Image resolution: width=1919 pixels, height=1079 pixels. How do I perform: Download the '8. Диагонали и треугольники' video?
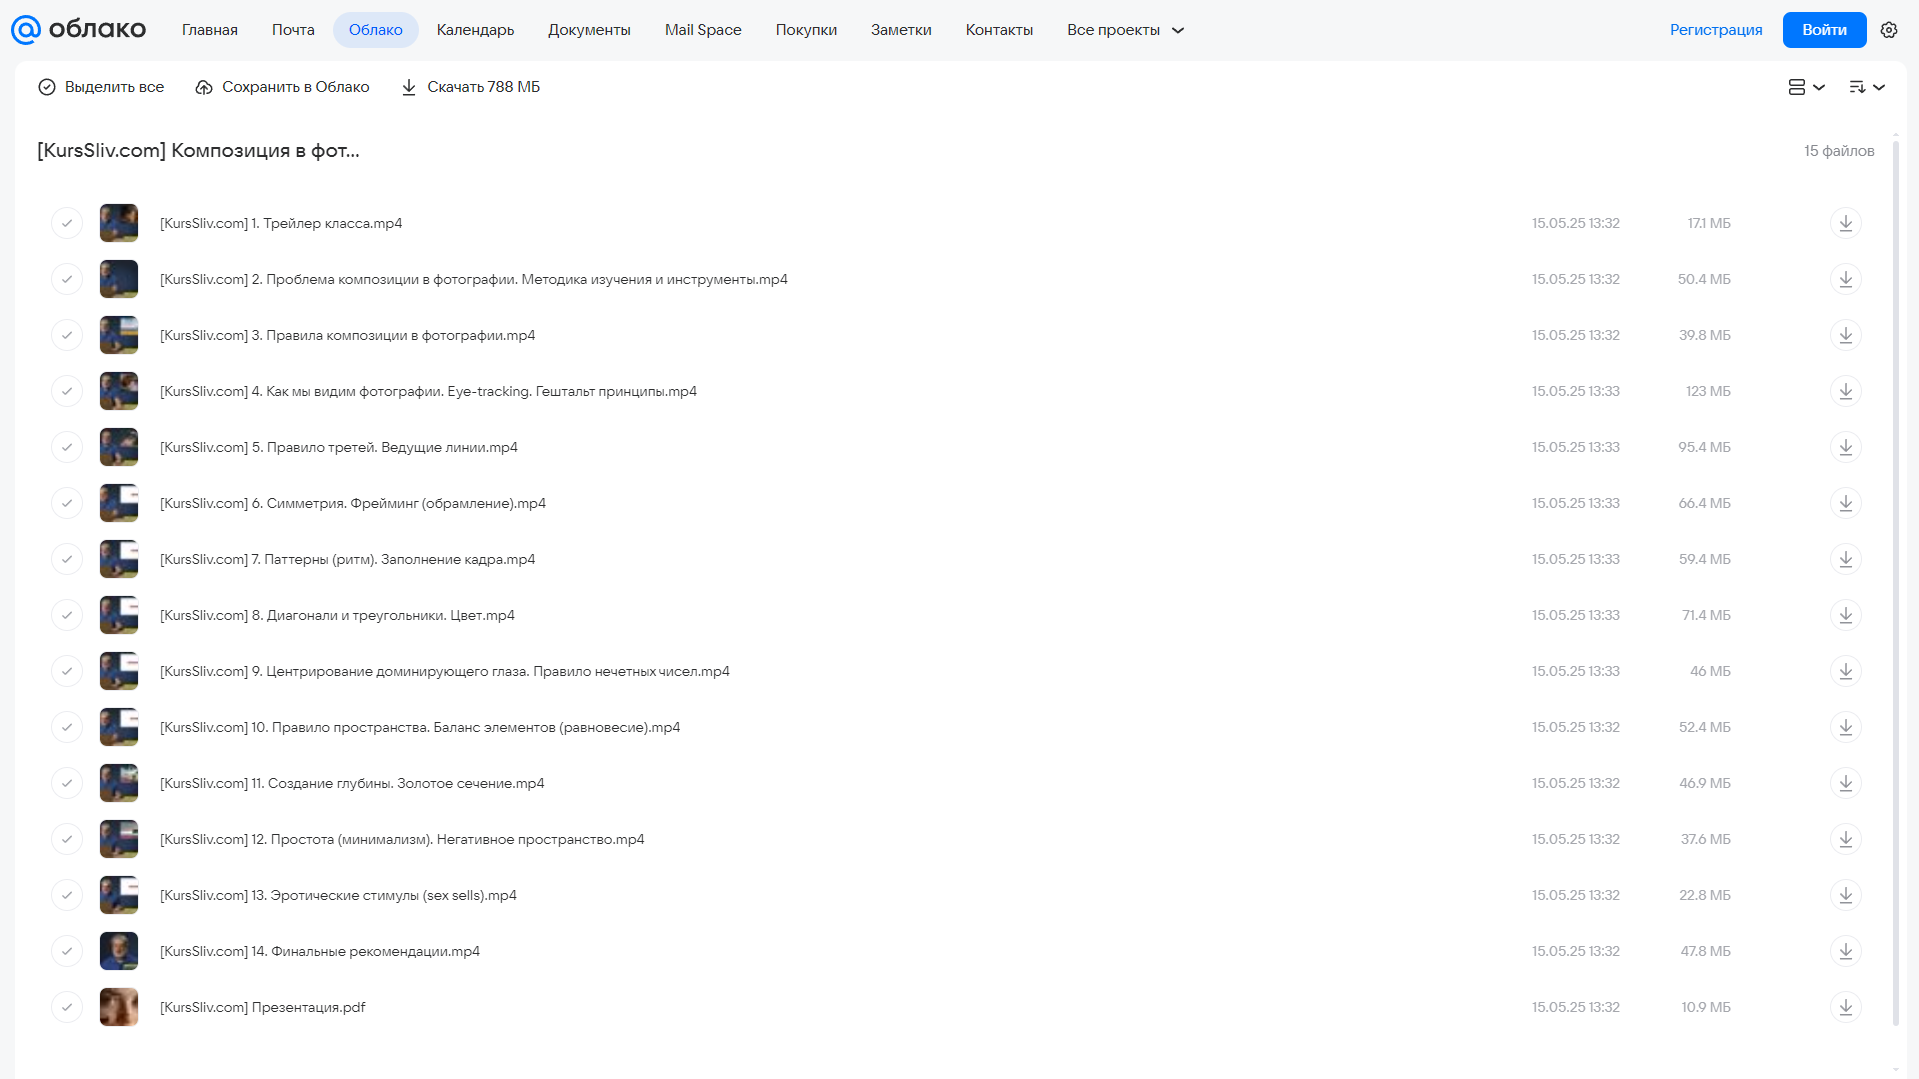pos(1845,615)
